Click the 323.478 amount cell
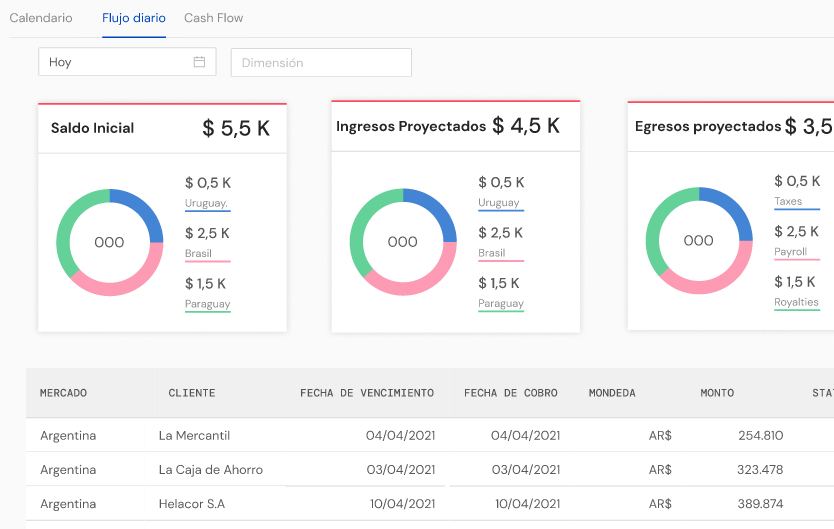834x529 pixels. click(760, 469)
